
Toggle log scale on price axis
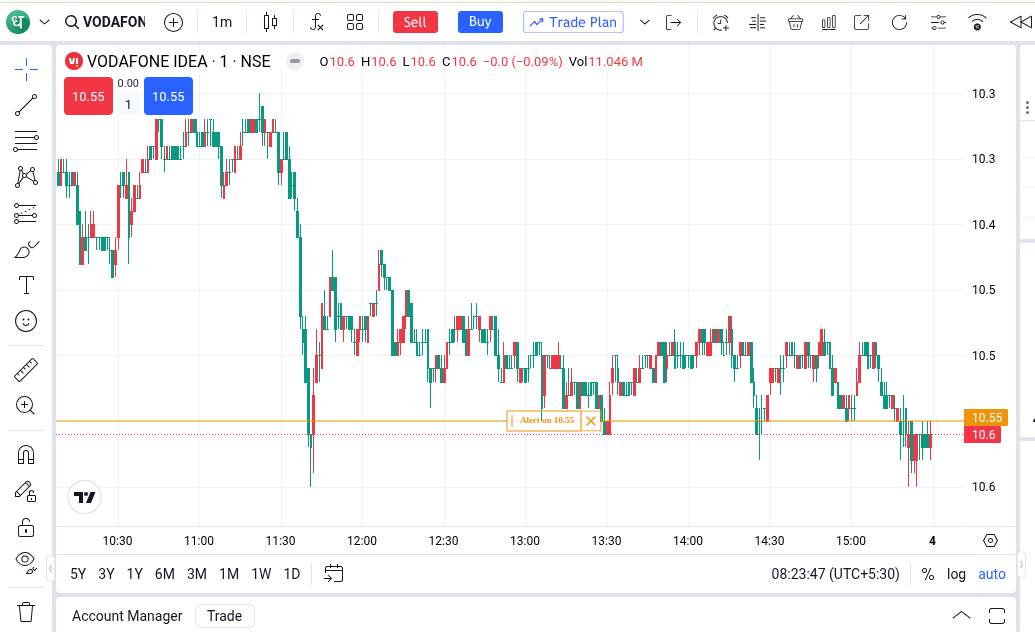[x=957, y=574]
